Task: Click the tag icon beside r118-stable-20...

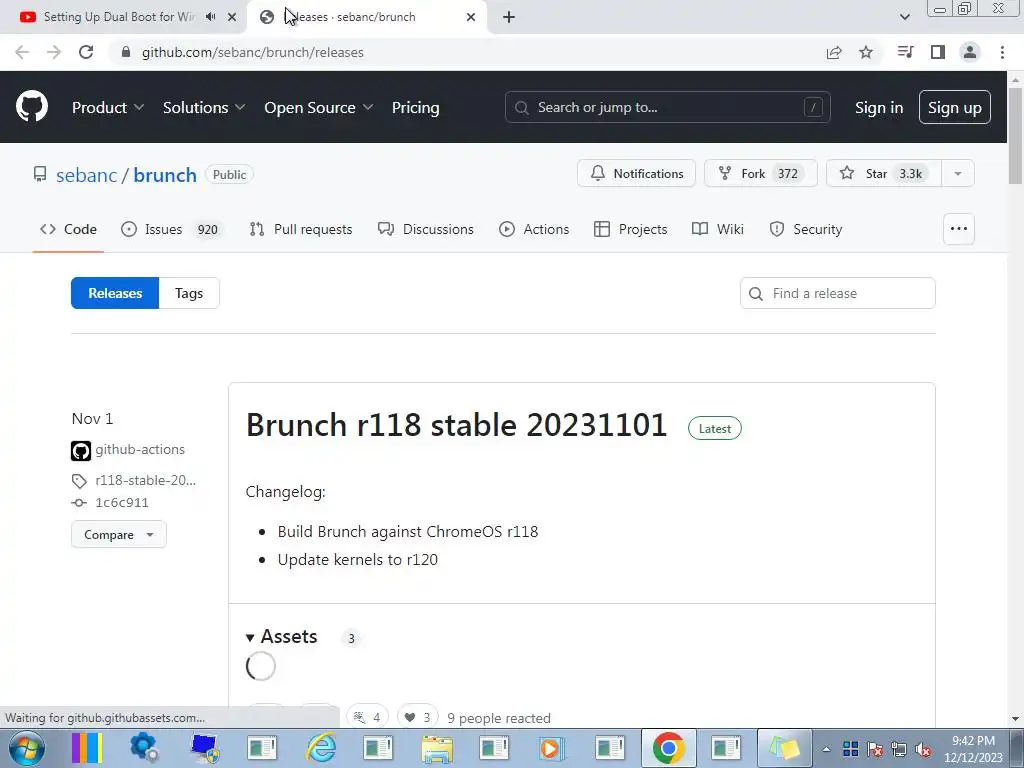Action: pyautogui.click(x=79, y=481)
